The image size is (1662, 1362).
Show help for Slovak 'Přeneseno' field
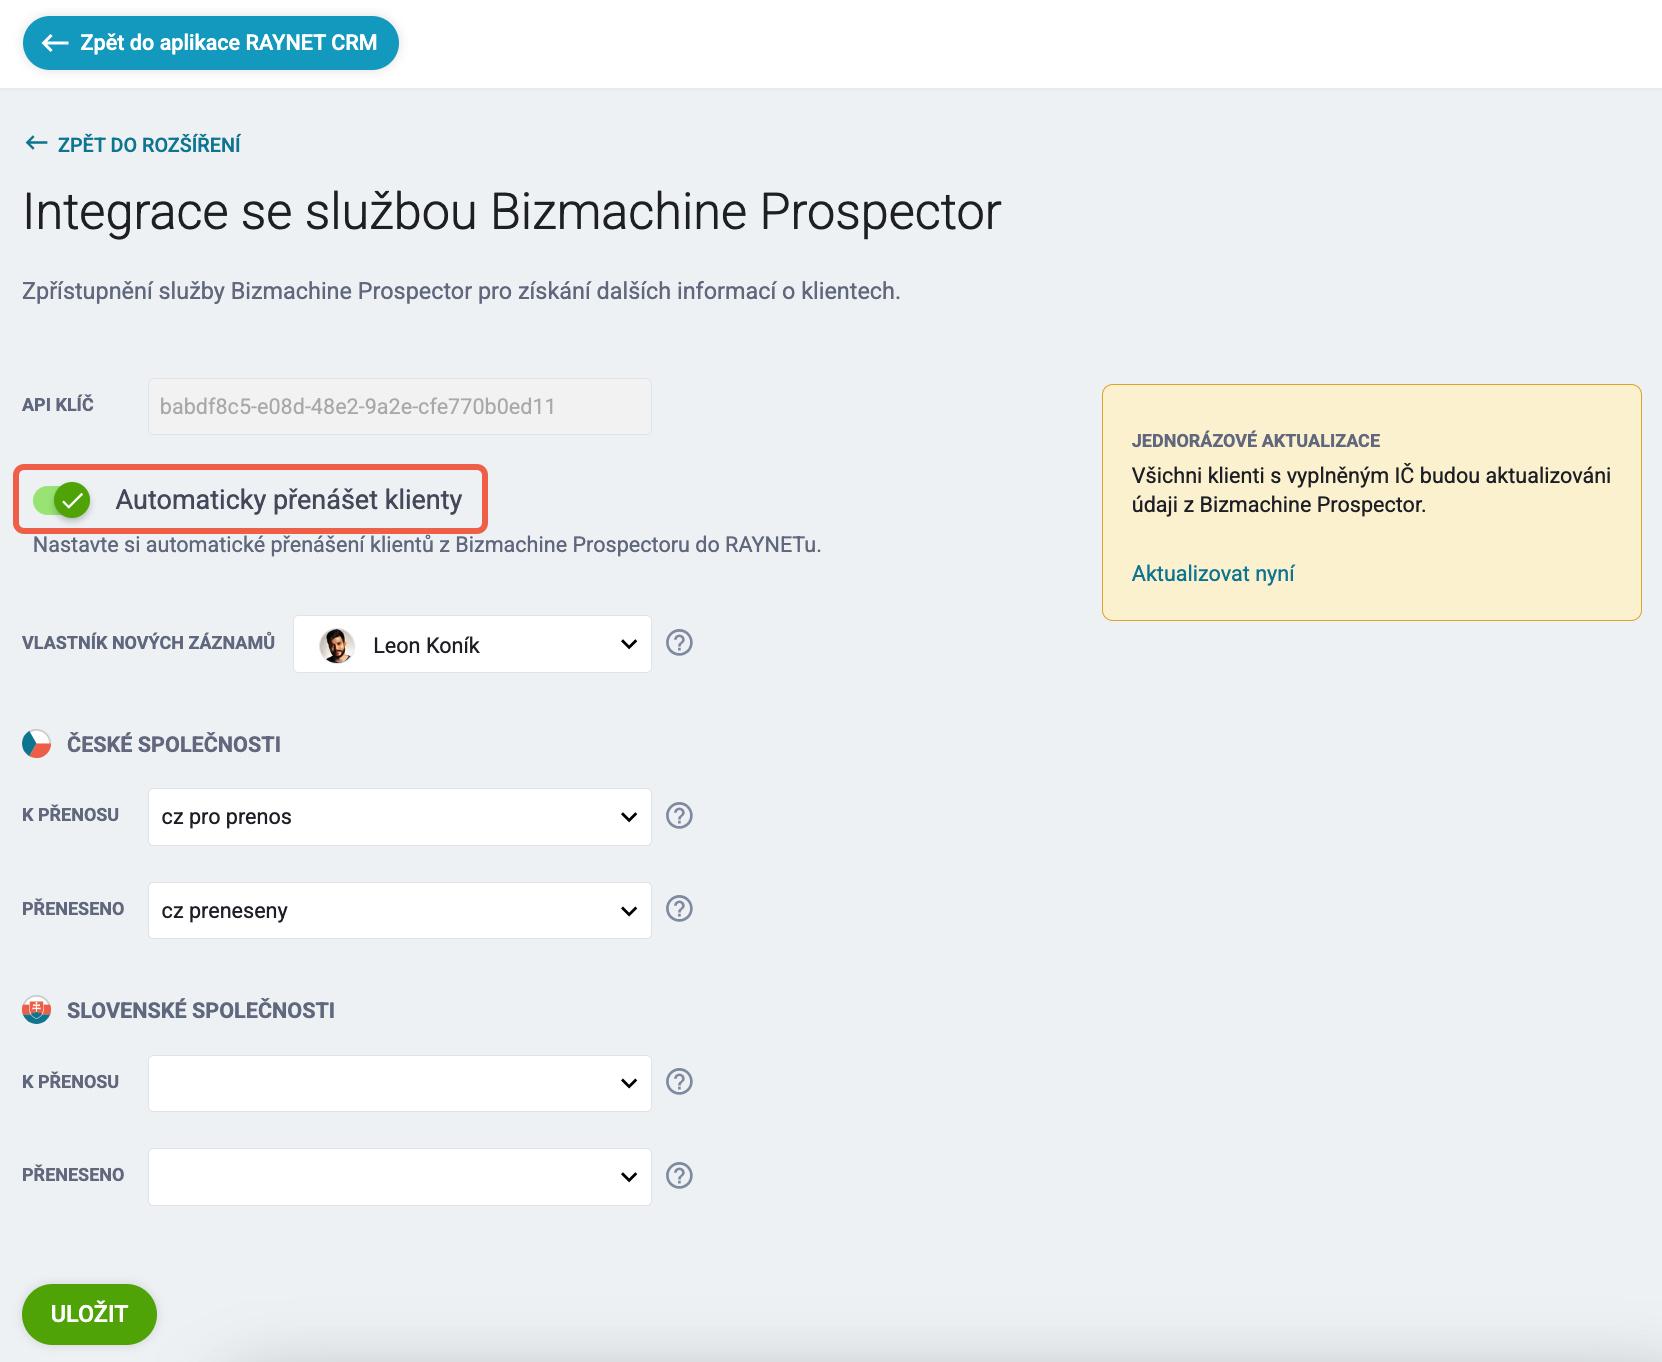(x=679, y=1176)
